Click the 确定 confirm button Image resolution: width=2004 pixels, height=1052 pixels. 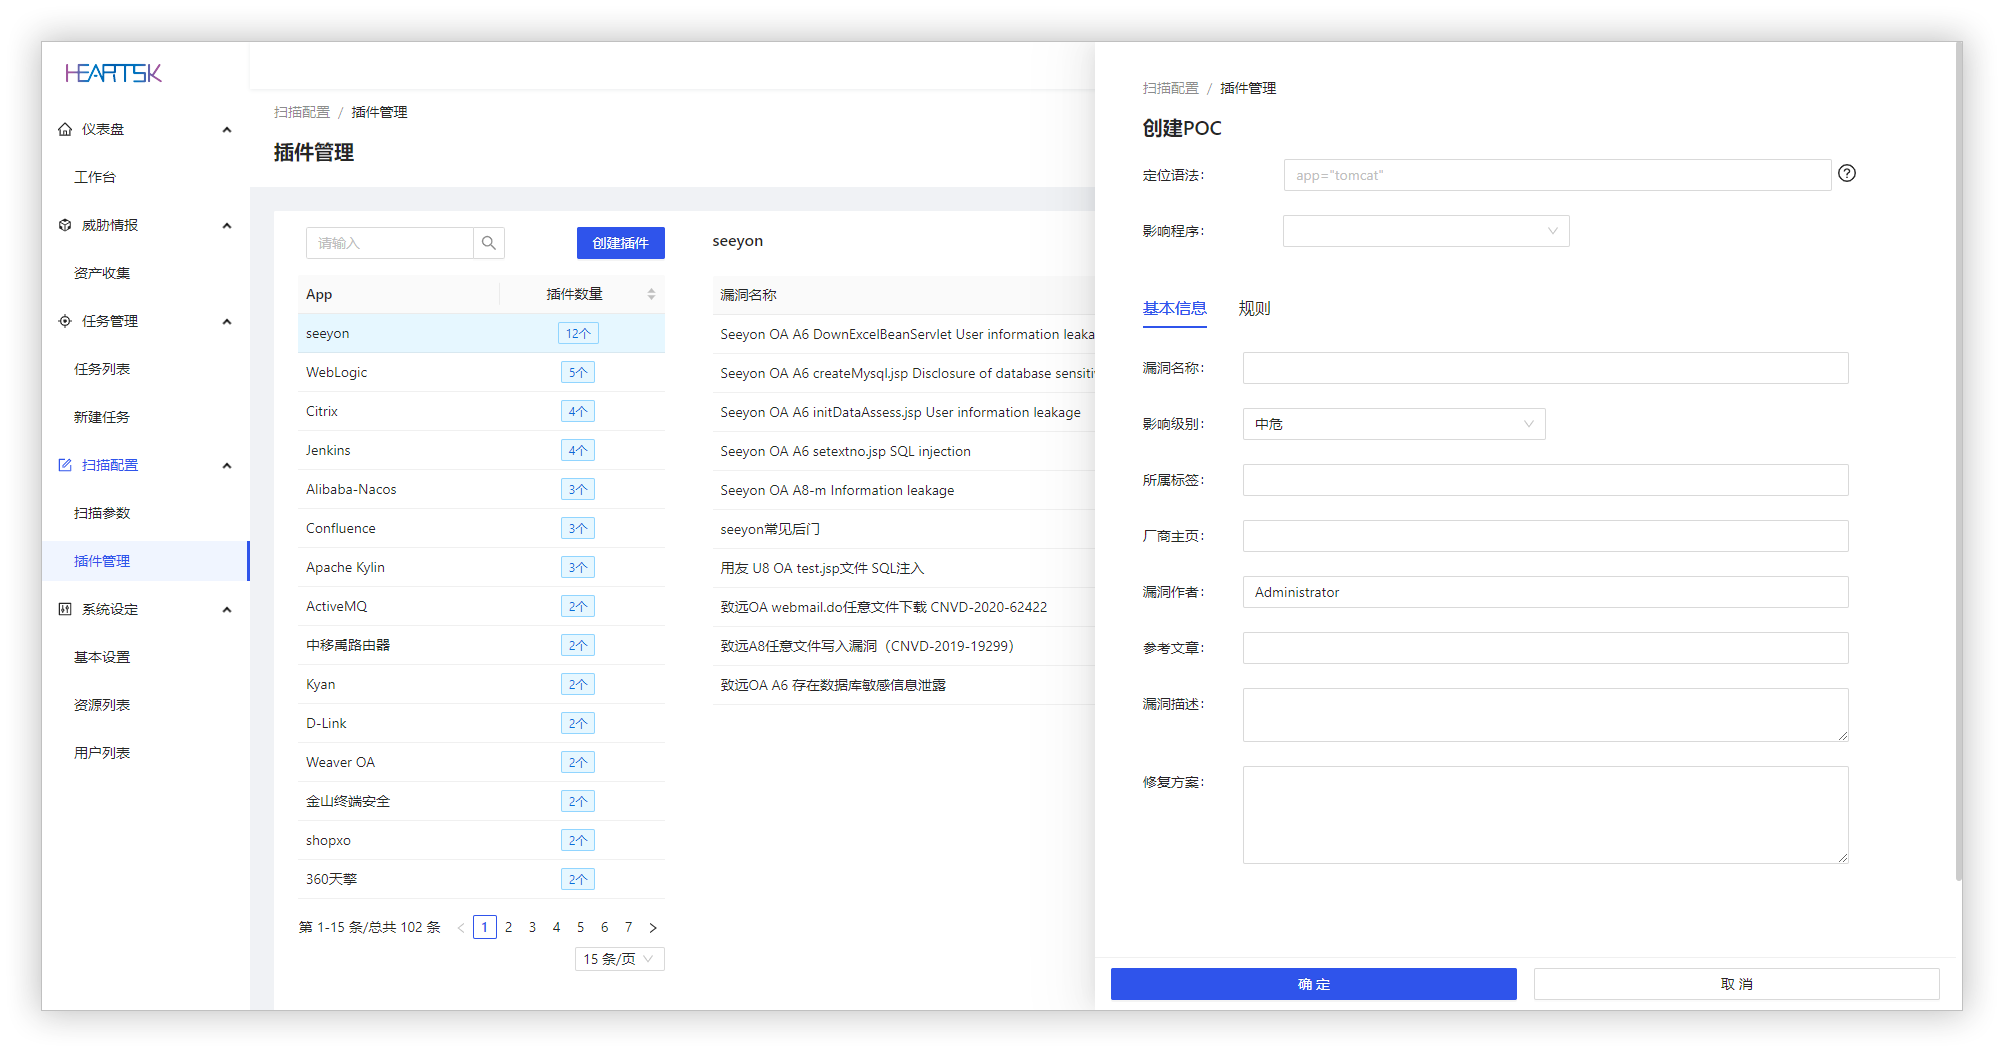1314,984
